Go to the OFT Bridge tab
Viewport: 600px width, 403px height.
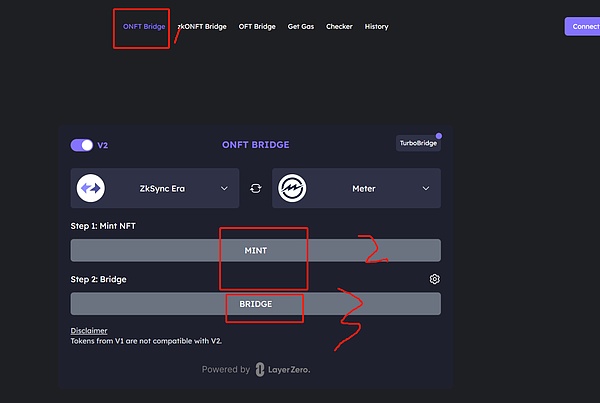[x=257, y=26]
